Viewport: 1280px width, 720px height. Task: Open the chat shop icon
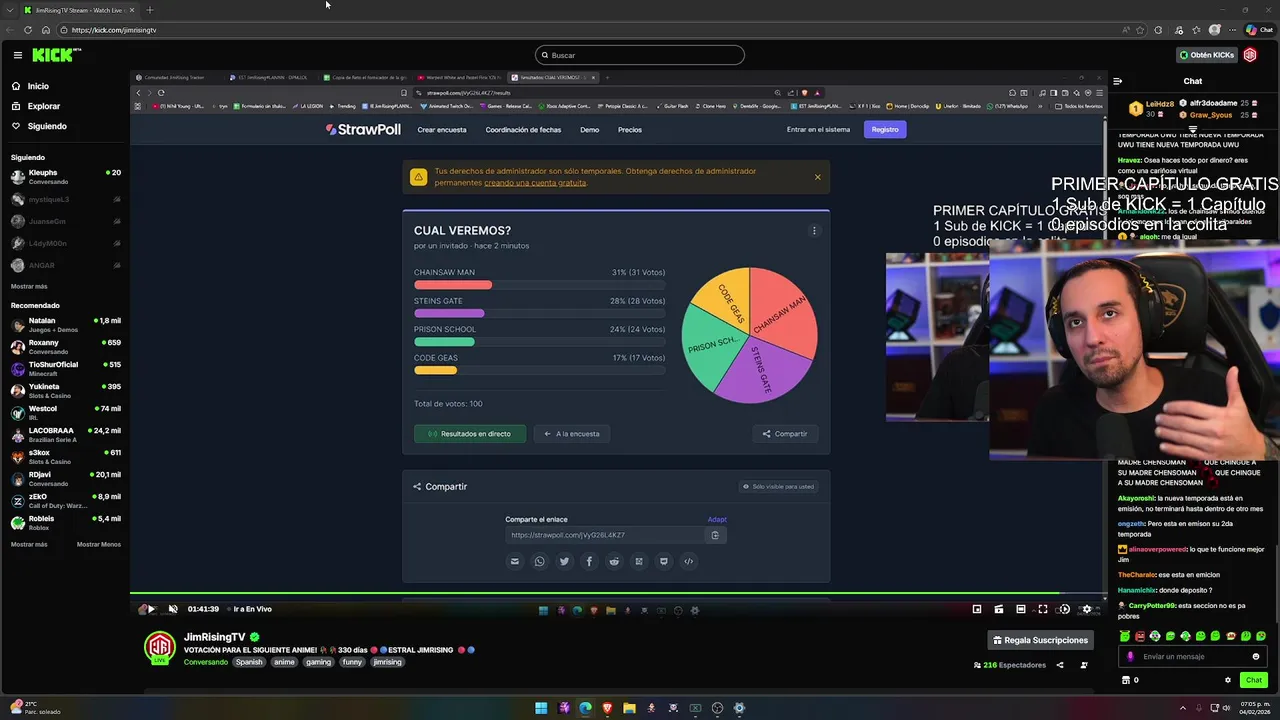[x=1126, y=680]
